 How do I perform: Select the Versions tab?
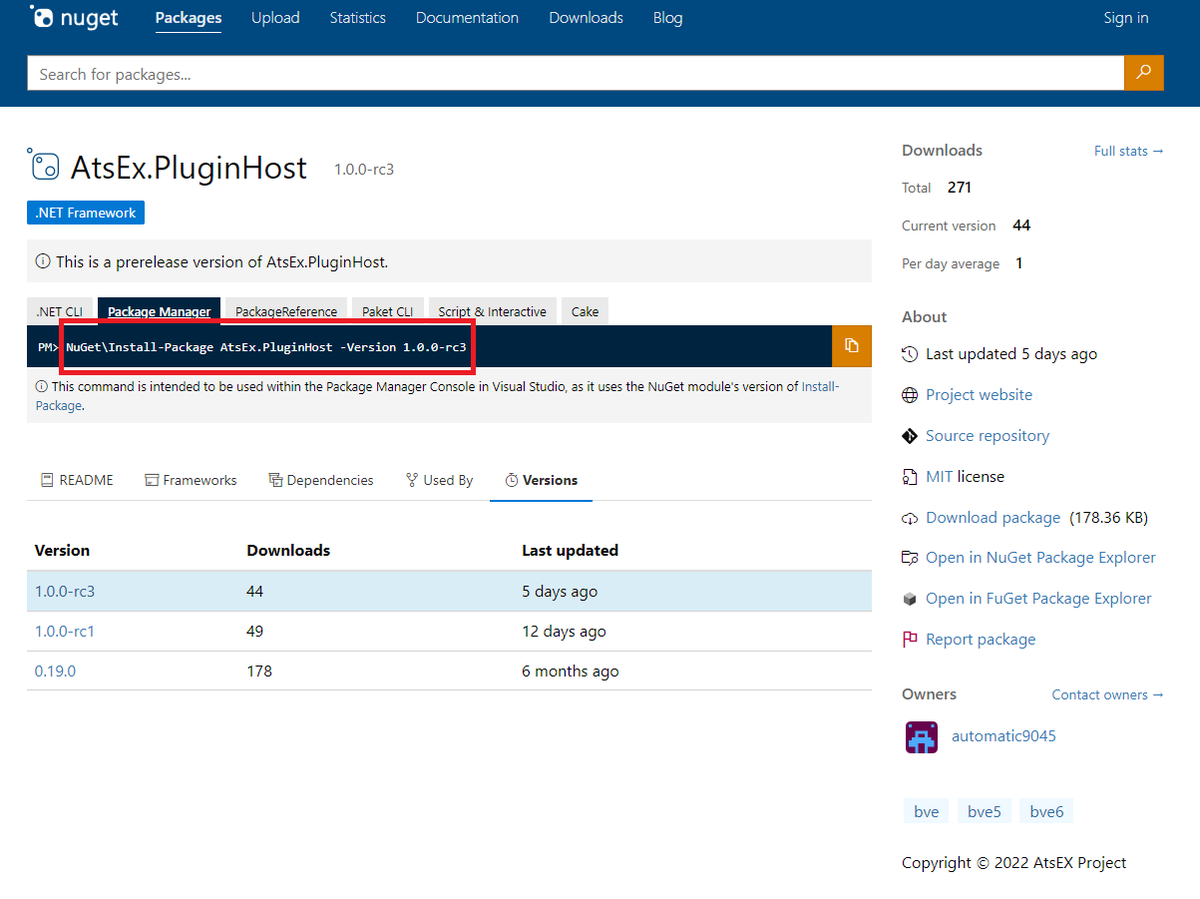point(541,480)
